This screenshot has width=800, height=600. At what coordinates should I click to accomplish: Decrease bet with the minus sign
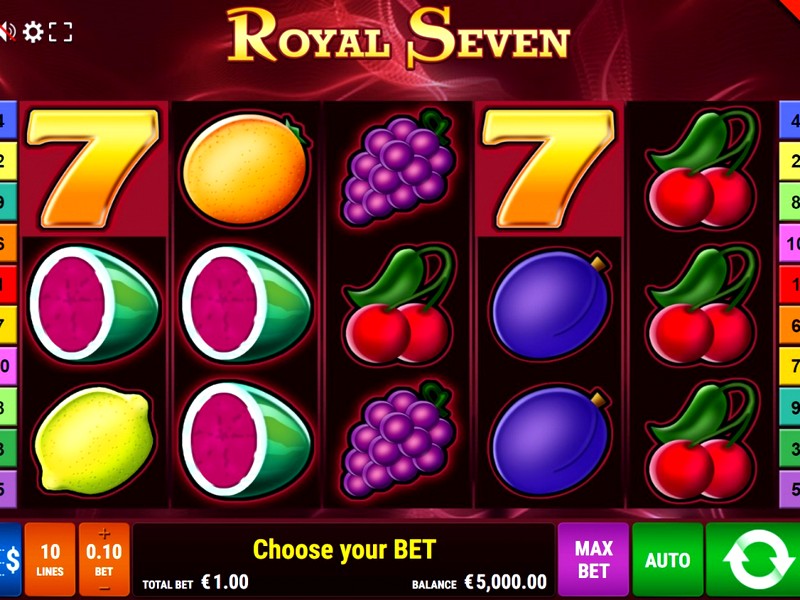[104, 588]
